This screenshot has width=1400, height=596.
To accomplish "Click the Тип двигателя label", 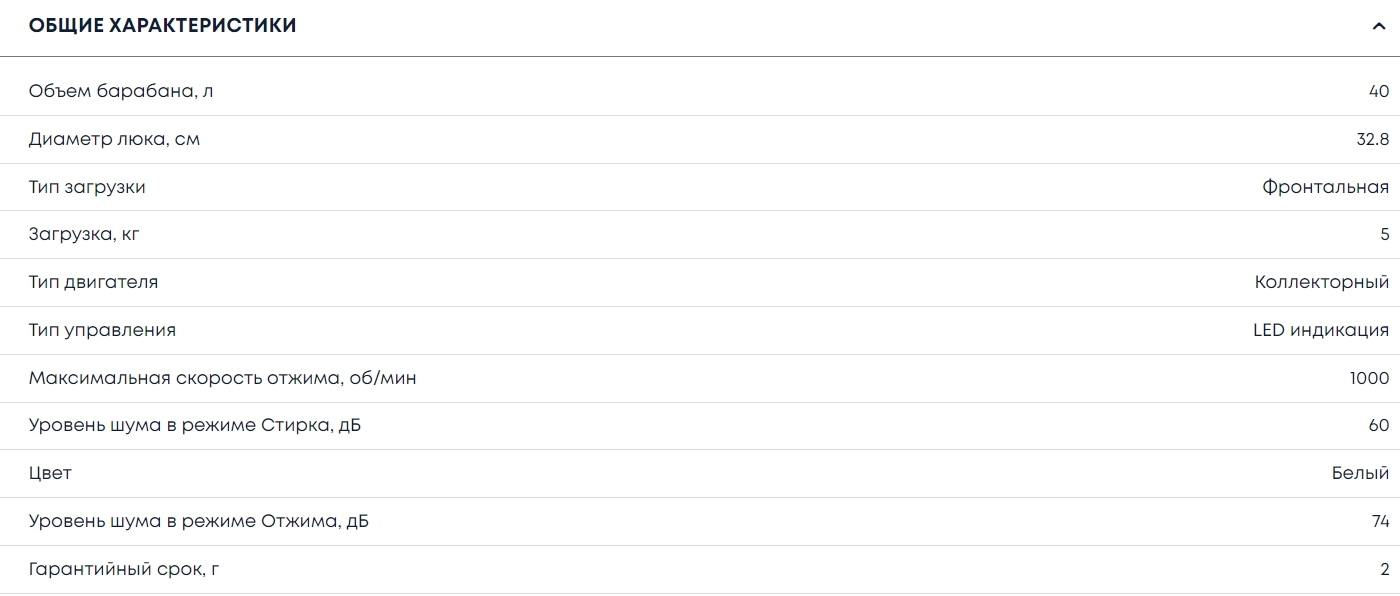I will [93, 282].
